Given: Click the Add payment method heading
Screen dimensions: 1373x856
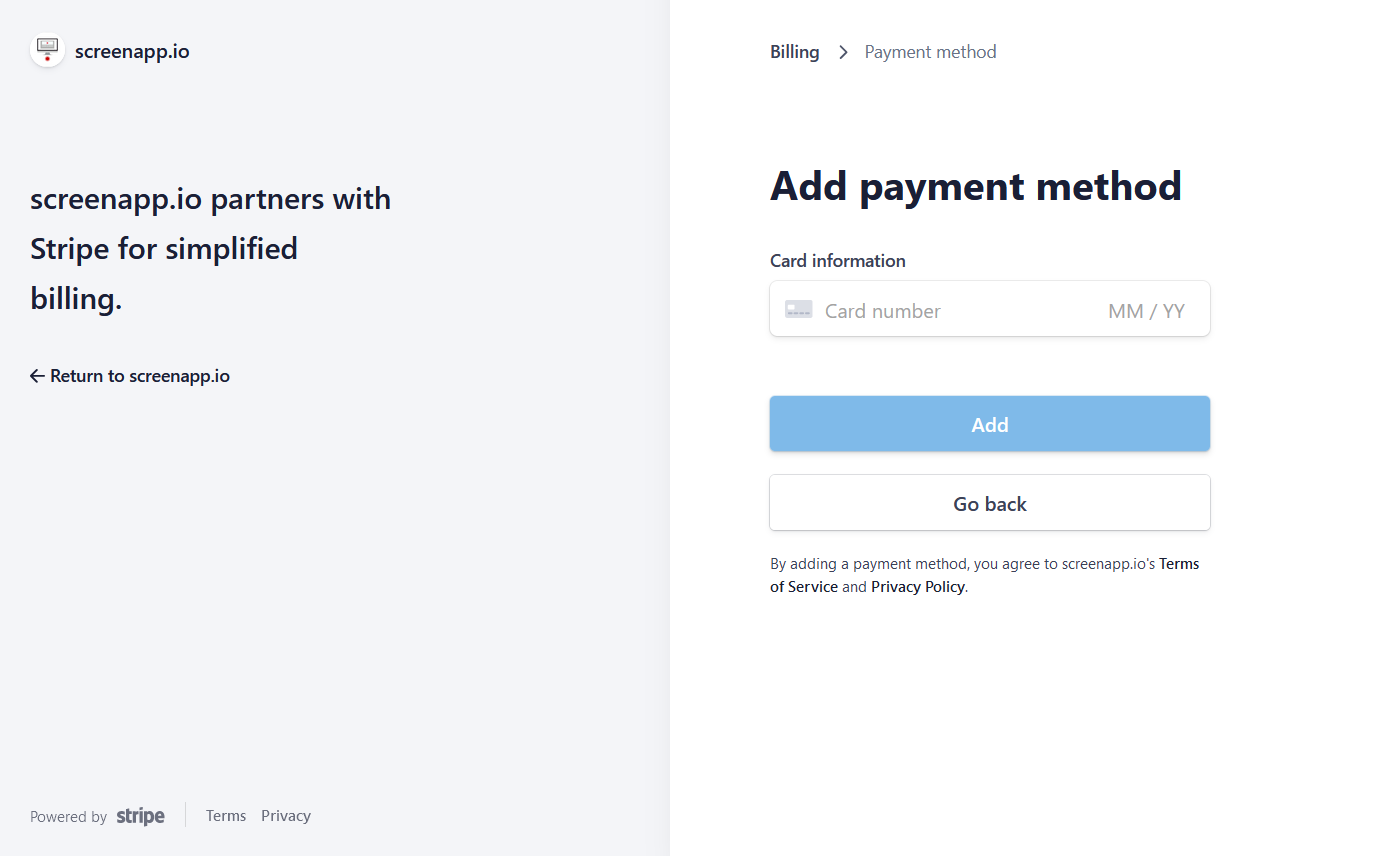Looking at the screenshot, I should (x=975, y=186).
